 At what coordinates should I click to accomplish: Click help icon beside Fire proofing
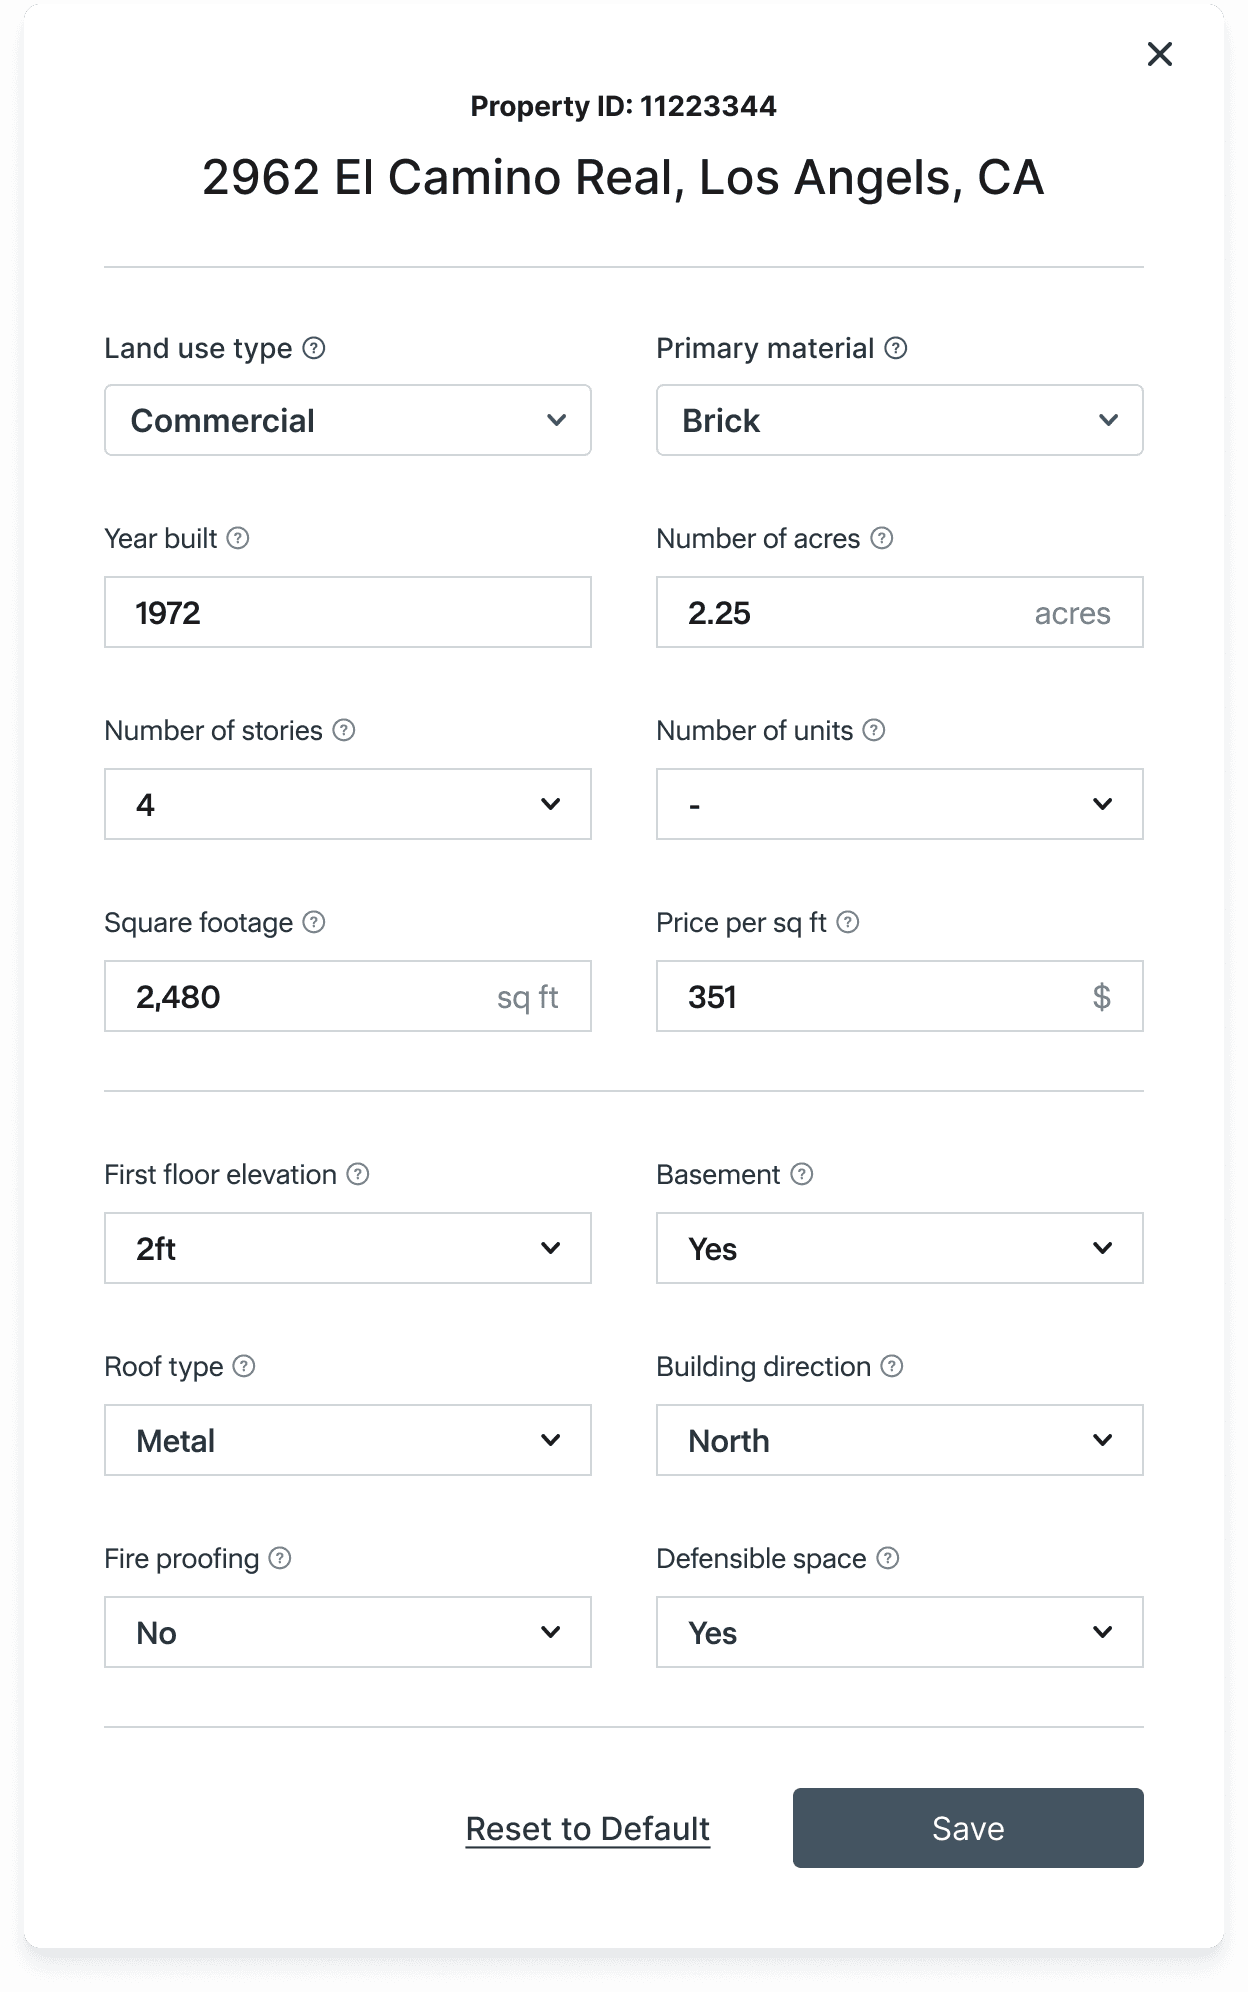(280, 1558)
